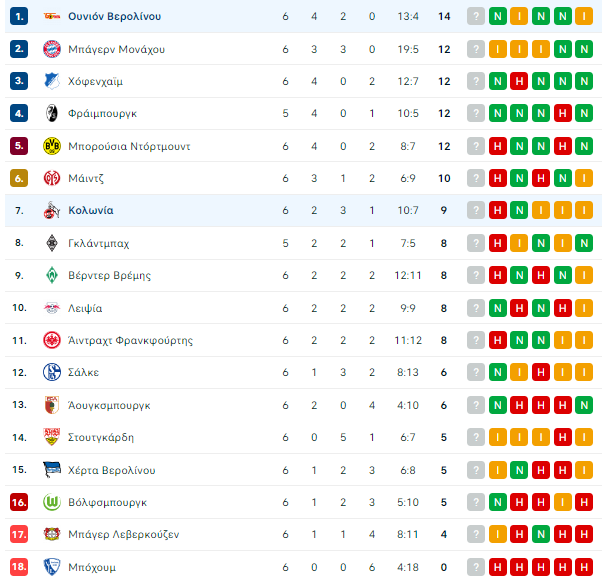Click the Wolfsburg W logo
The width and height of the screenshot is (606, 587).
pyautogui.click(x=52, y=502)
